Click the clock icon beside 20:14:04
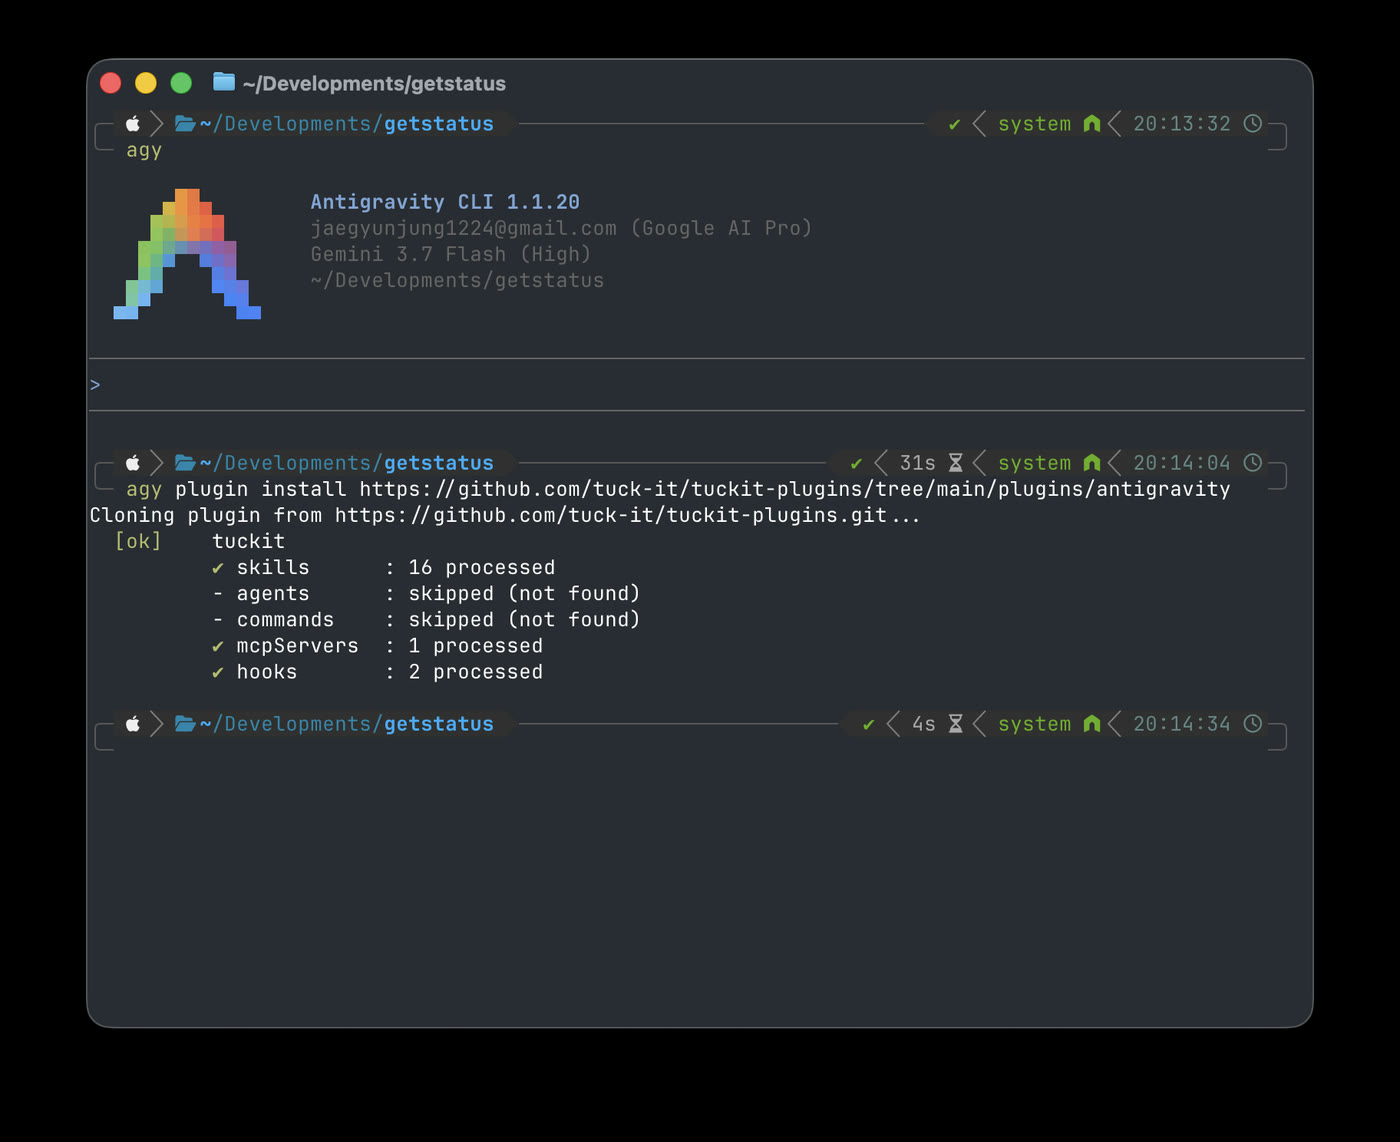Image resolution: width=1400 pixels, height=1142 pixels. tap(1252, 462)
